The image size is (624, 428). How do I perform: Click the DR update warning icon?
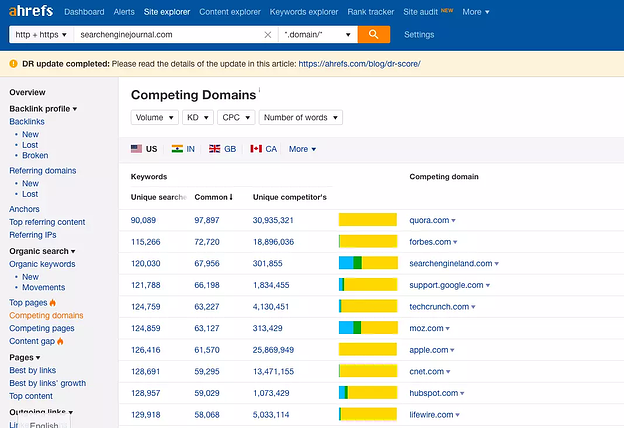13,64
